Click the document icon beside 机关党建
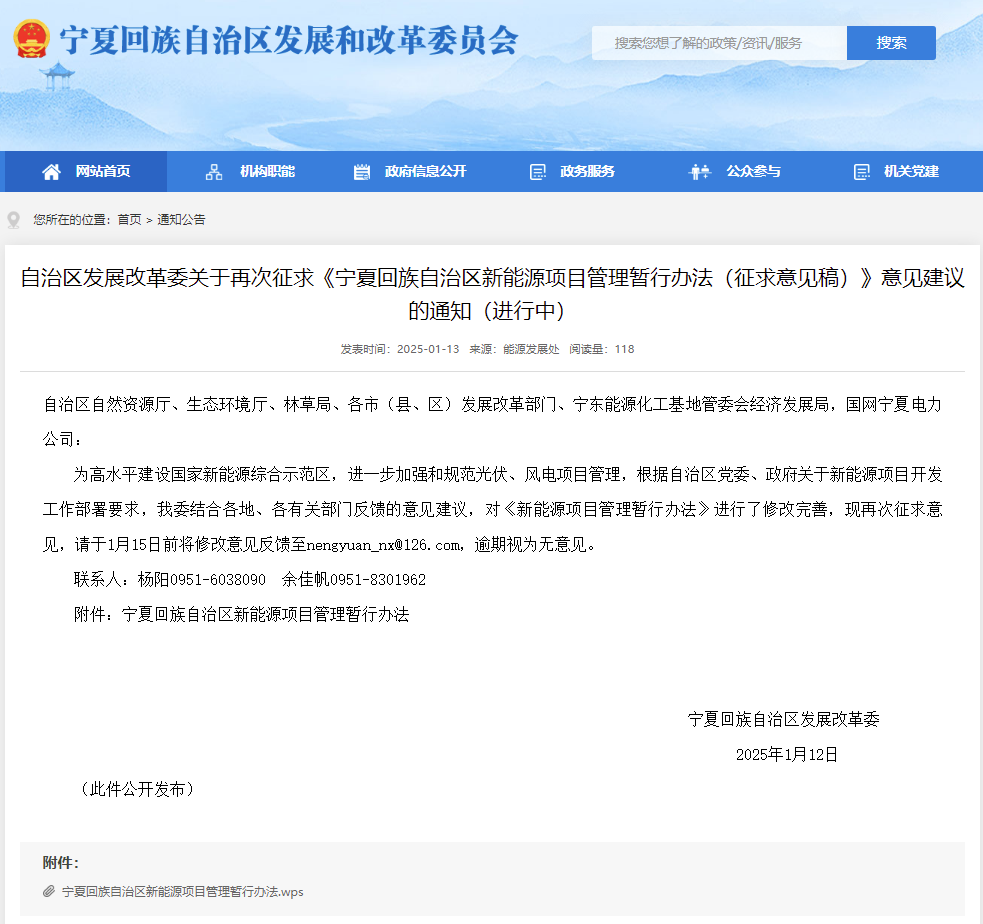Image resolution: width=983 pixels, height=924 pixels. 862,172
